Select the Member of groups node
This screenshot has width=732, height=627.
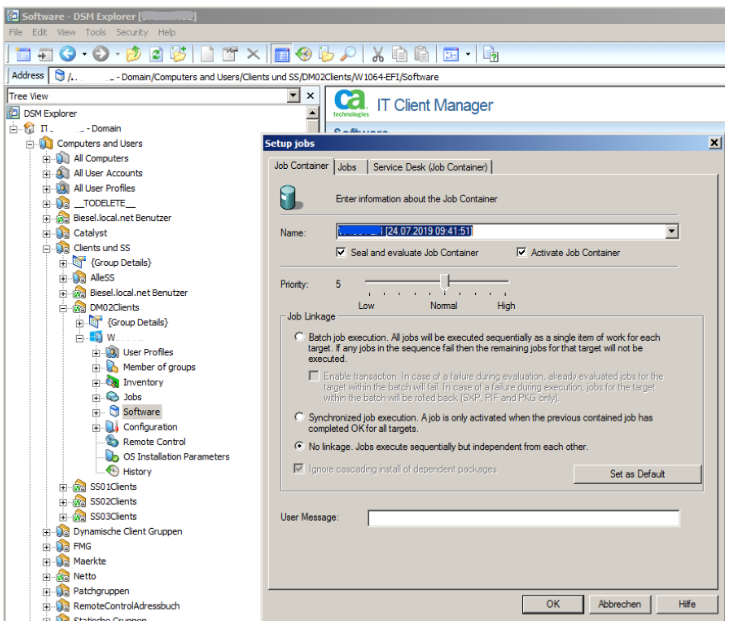pos(159,367)
